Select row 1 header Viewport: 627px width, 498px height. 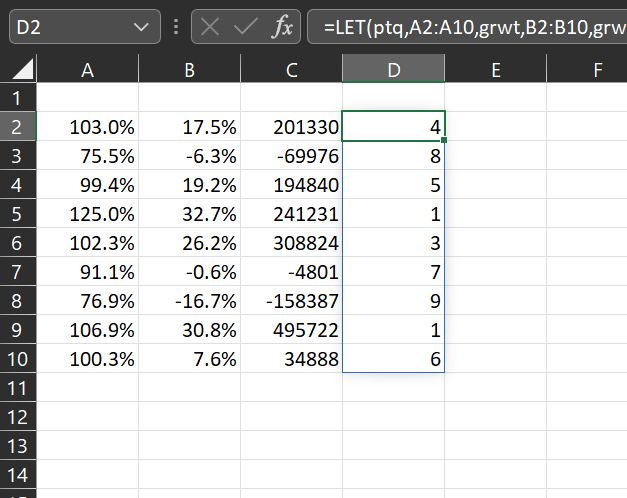pos(18,97)
